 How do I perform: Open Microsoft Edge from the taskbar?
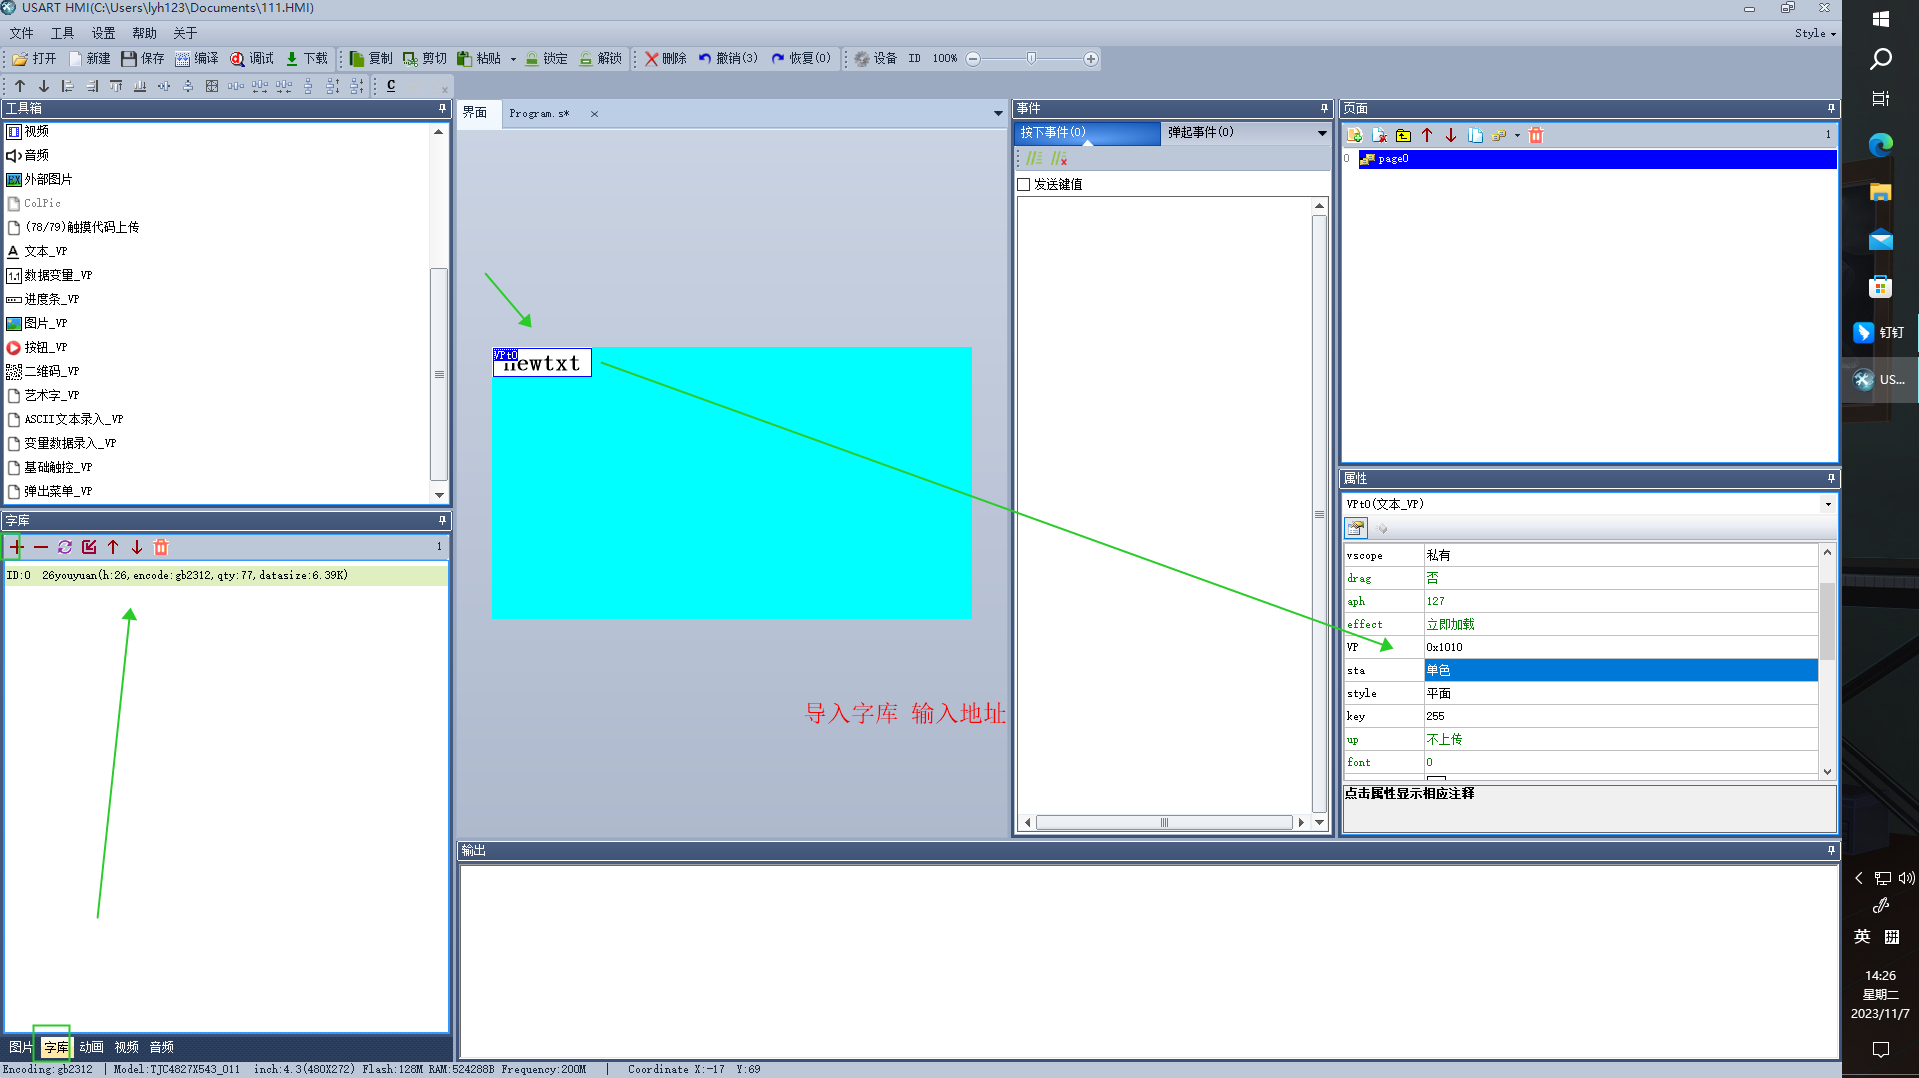click(x=1880, y=145)
